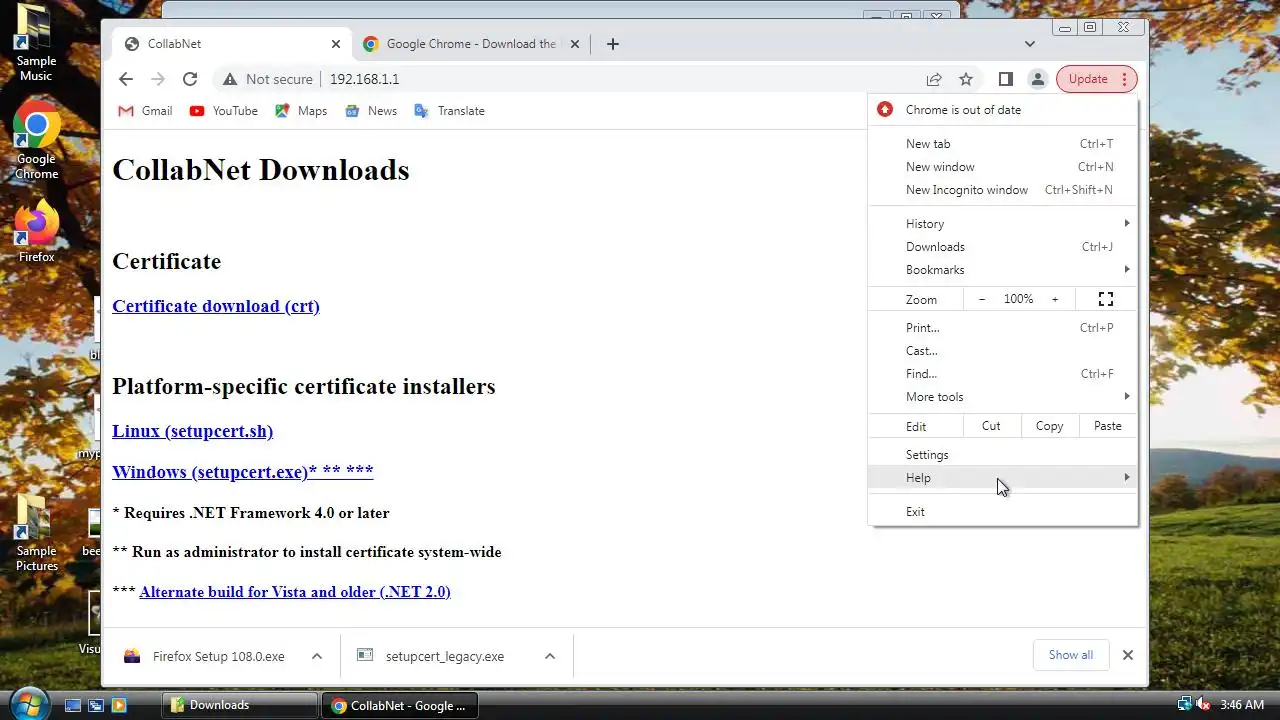Click Paste in the Edit row
Screen dimensions: 1280x720
[x=1108, y=426]
